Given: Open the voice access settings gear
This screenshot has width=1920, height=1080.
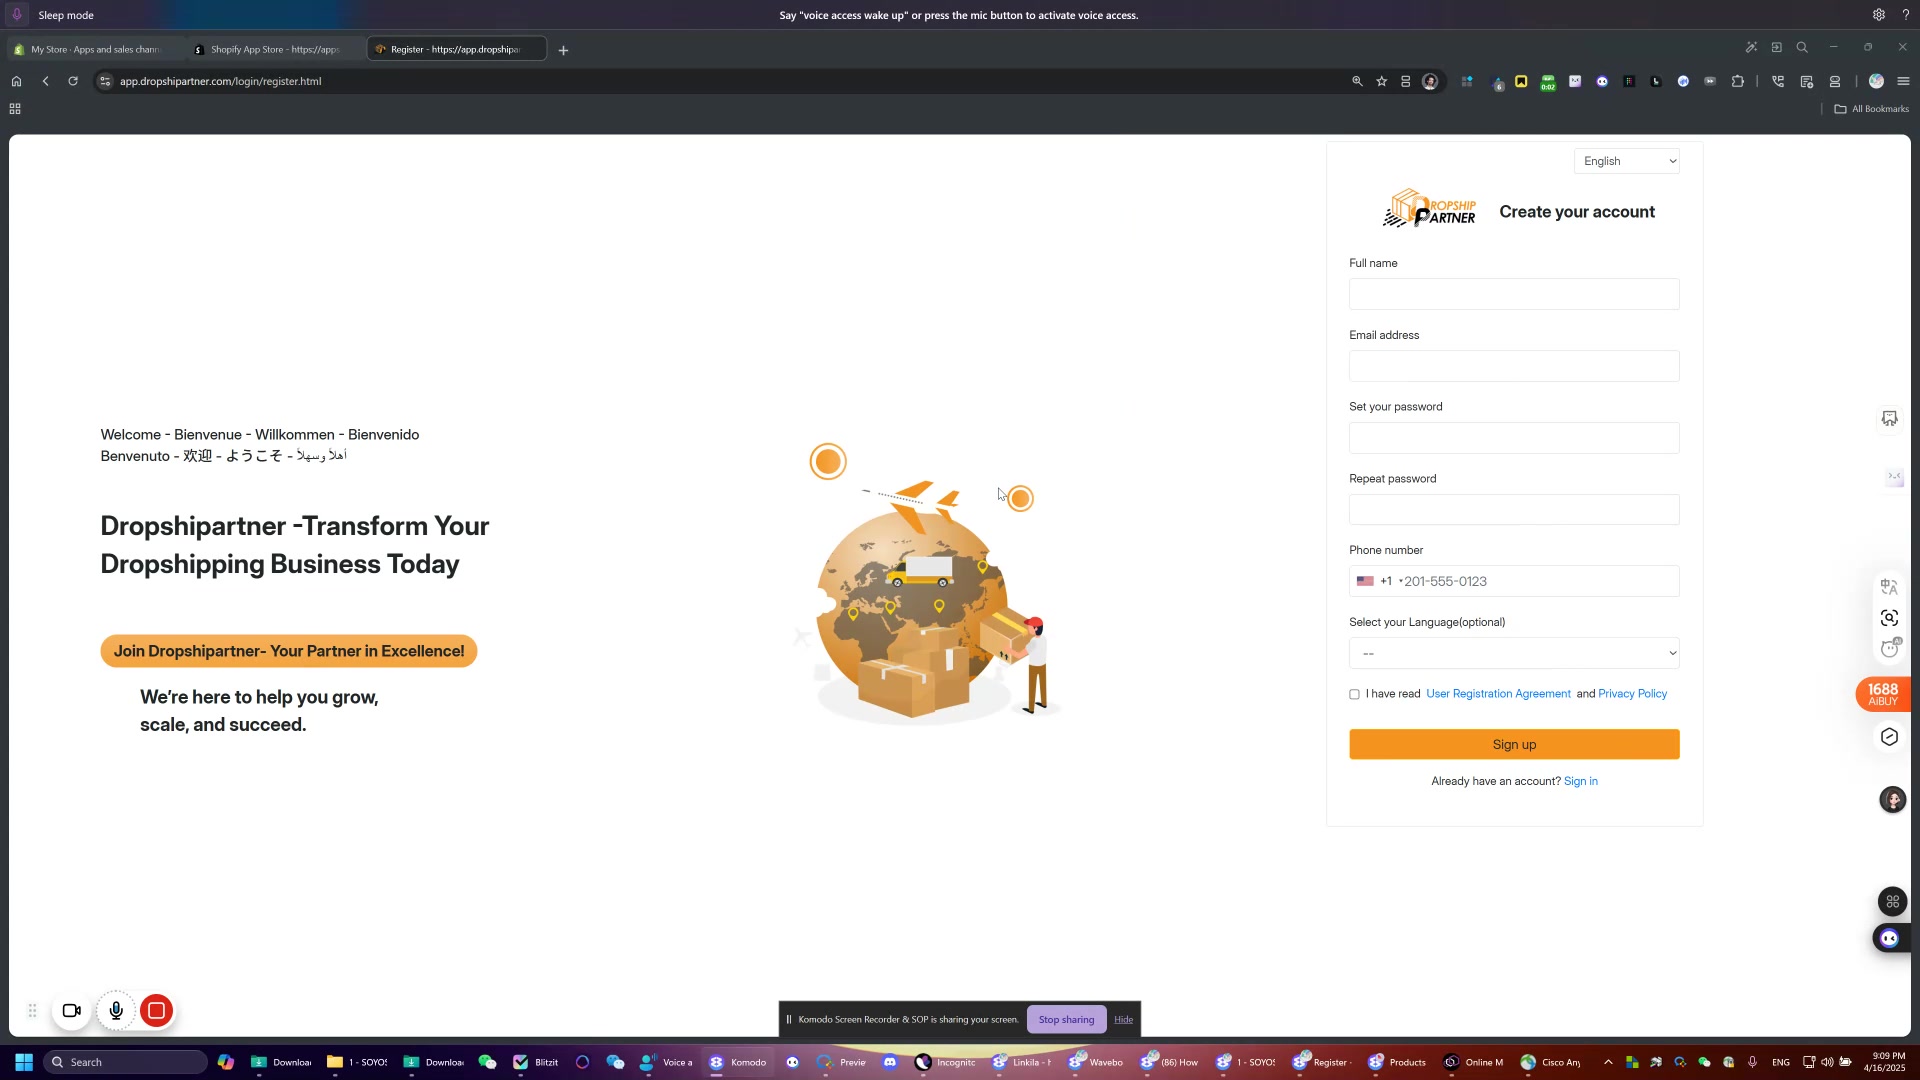Looking at the screenshot, I should coord(1879,15).
